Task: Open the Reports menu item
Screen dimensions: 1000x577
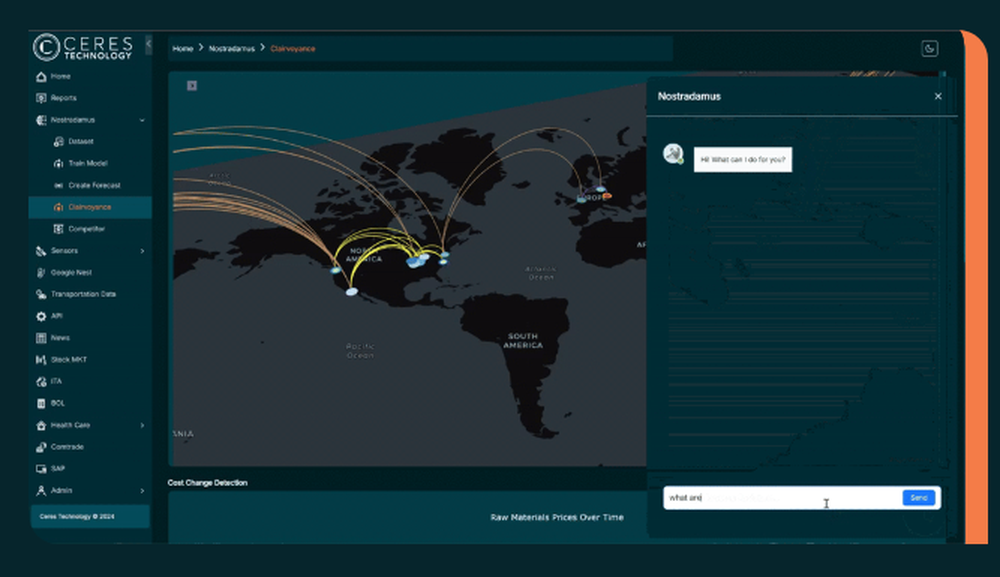Action: [90, 98]
